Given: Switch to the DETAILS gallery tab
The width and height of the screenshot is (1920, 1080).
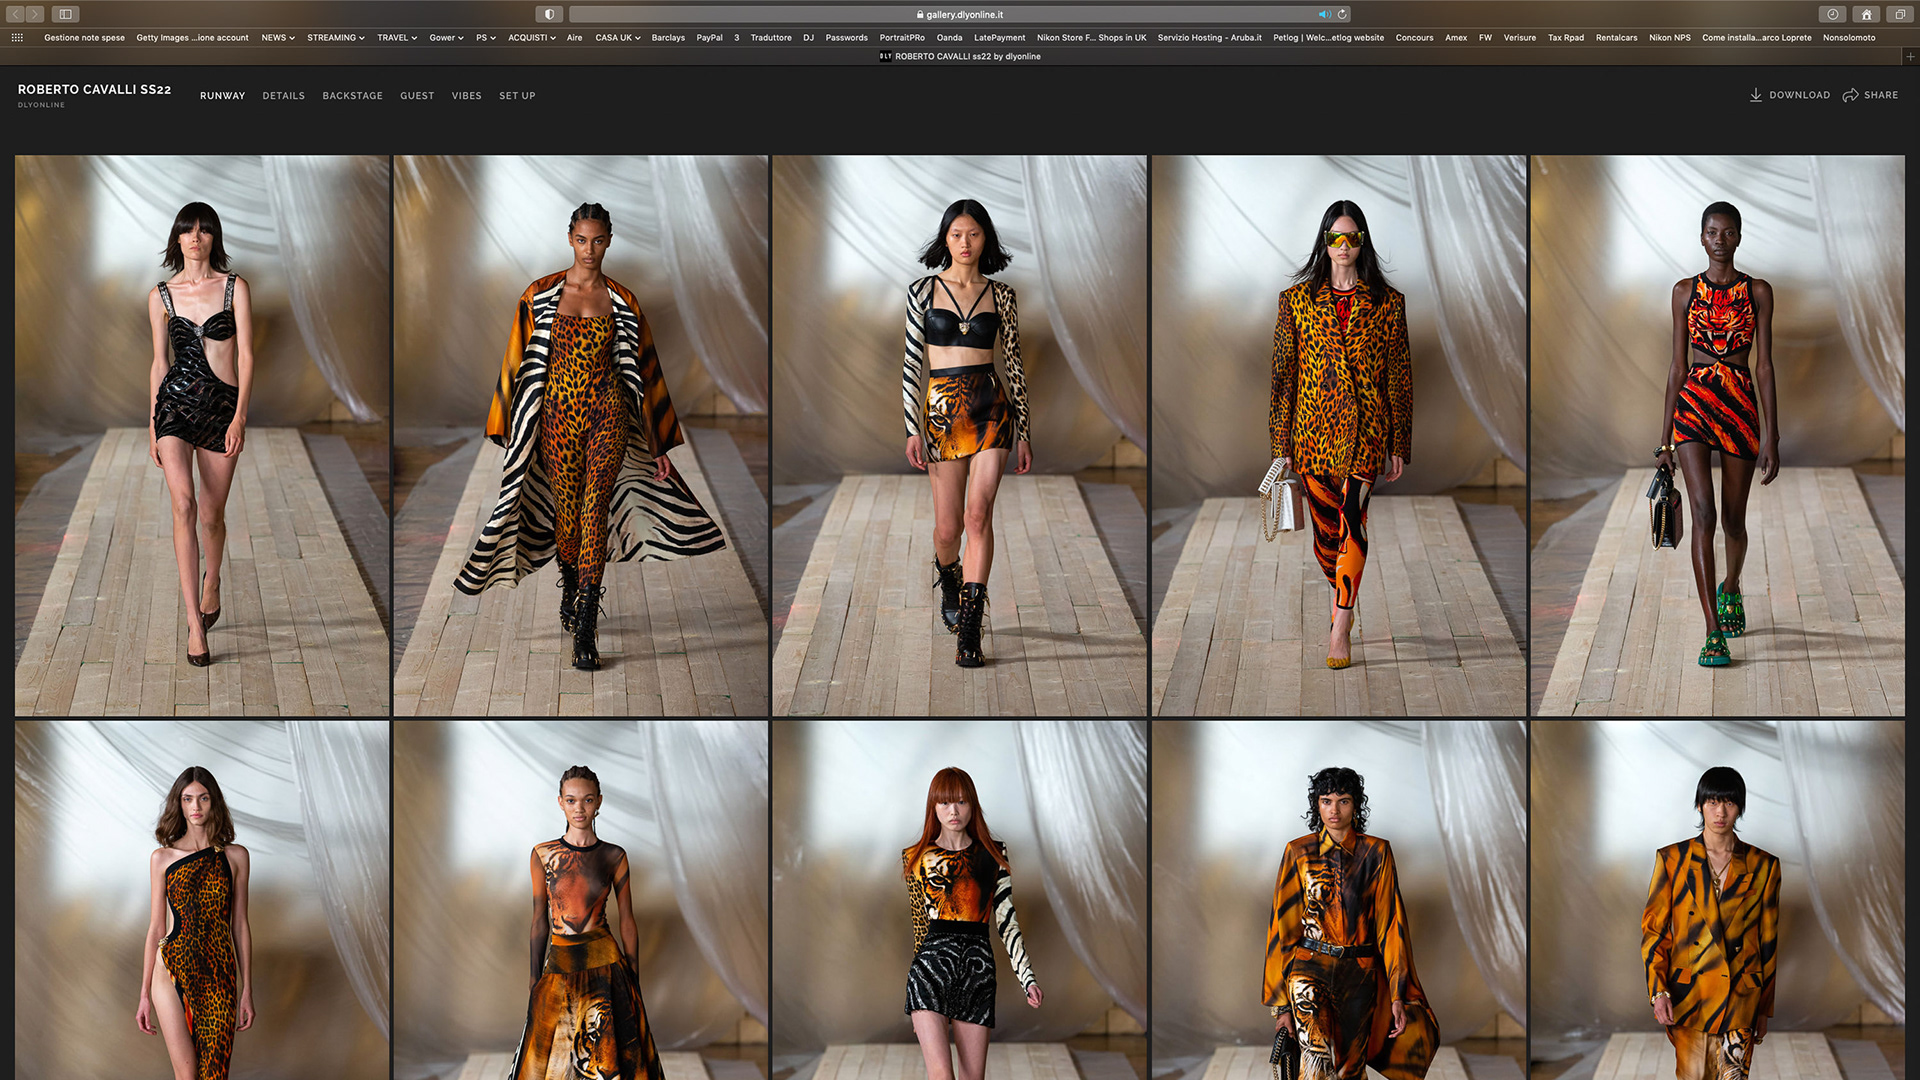Looking at the screenshot, I should coord(284,96).
